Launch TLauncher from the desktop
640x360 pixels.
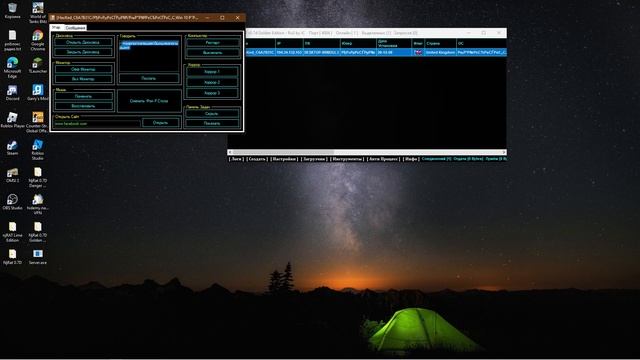[x=38, y=65]
